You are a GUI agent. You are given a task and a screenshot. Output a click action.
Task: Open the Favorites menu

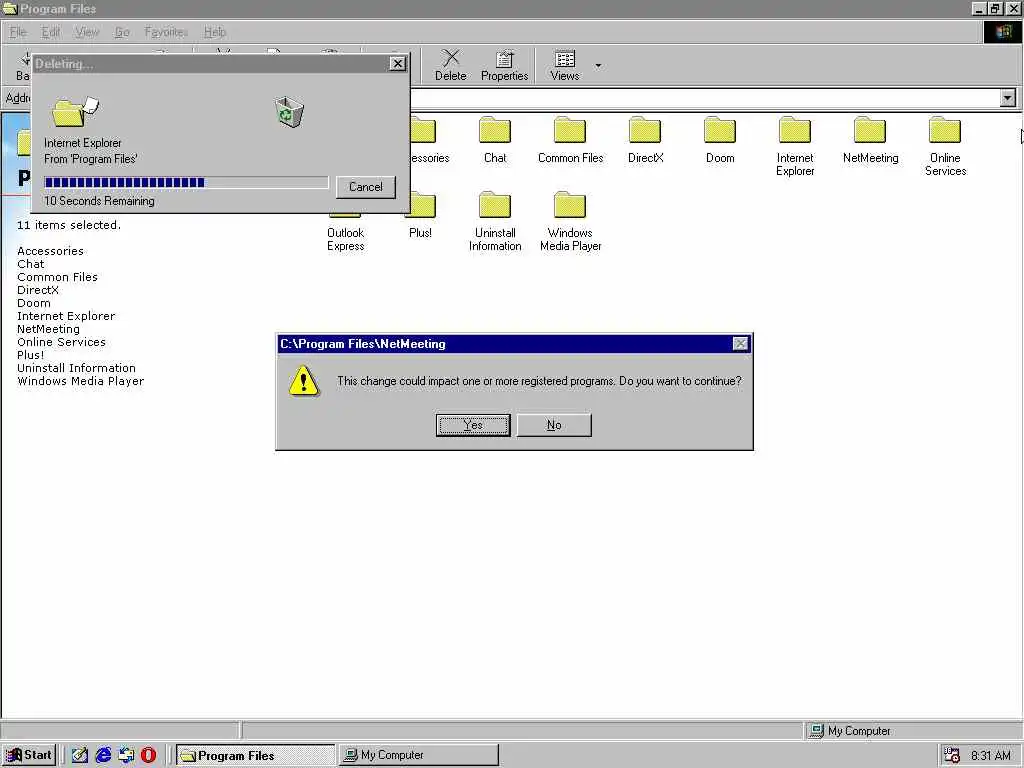[166, 32]
